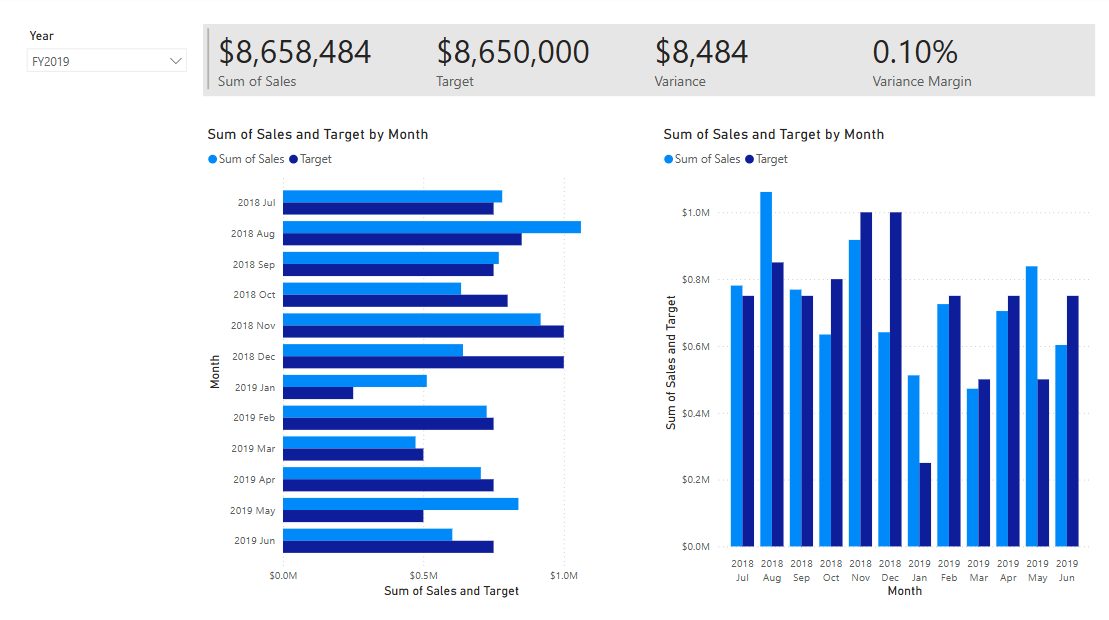Screen dimensions: 1109x620
Task: Click the Sum of Sales card label
Action: pyautogui.click(x=257, y=81)
